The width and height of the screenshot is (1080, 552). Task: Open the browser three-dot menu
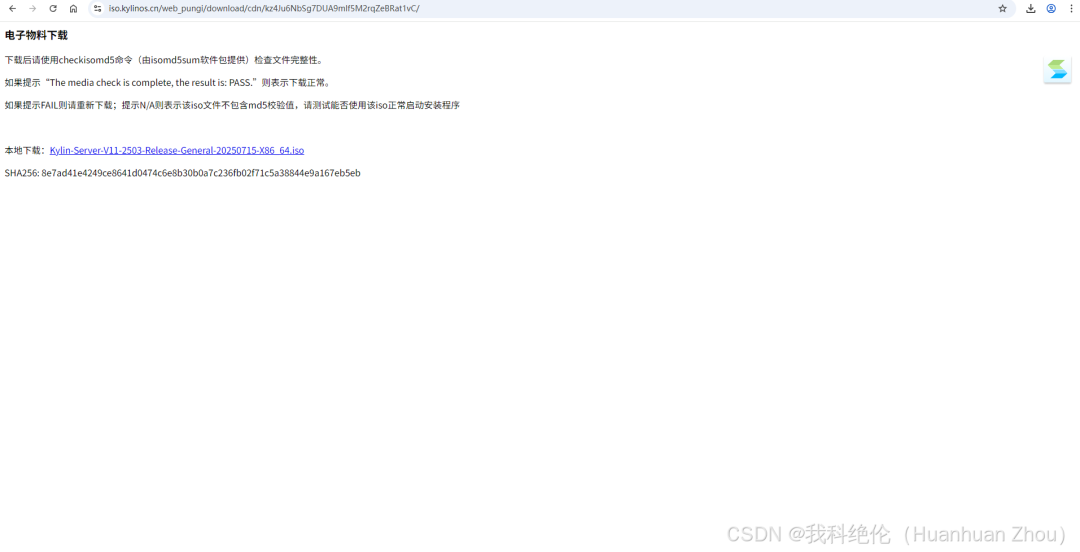pyautogui.click(x=1070, y=8)
